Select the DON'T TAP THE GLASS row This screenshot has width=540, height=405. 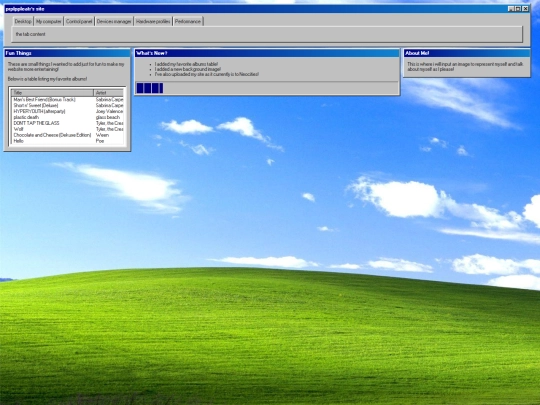point(68,123)
